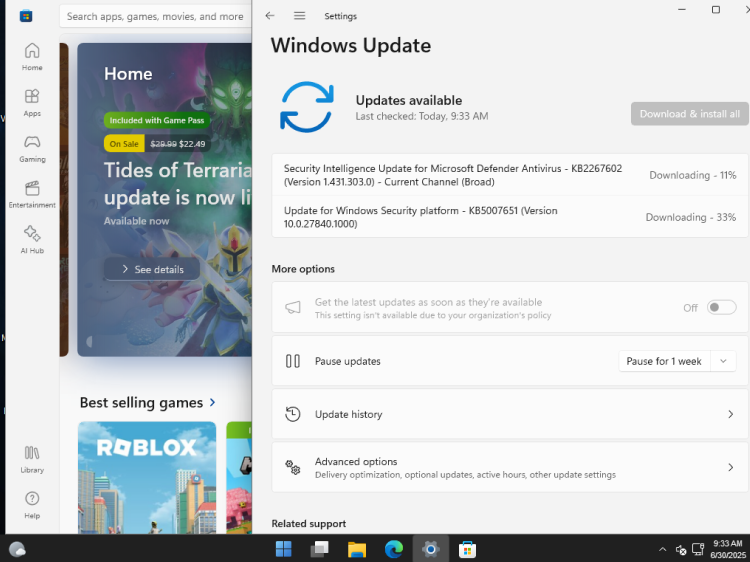Show hidden system tray icons
This screenshot has width=750, height=562.
pos(662,550)
